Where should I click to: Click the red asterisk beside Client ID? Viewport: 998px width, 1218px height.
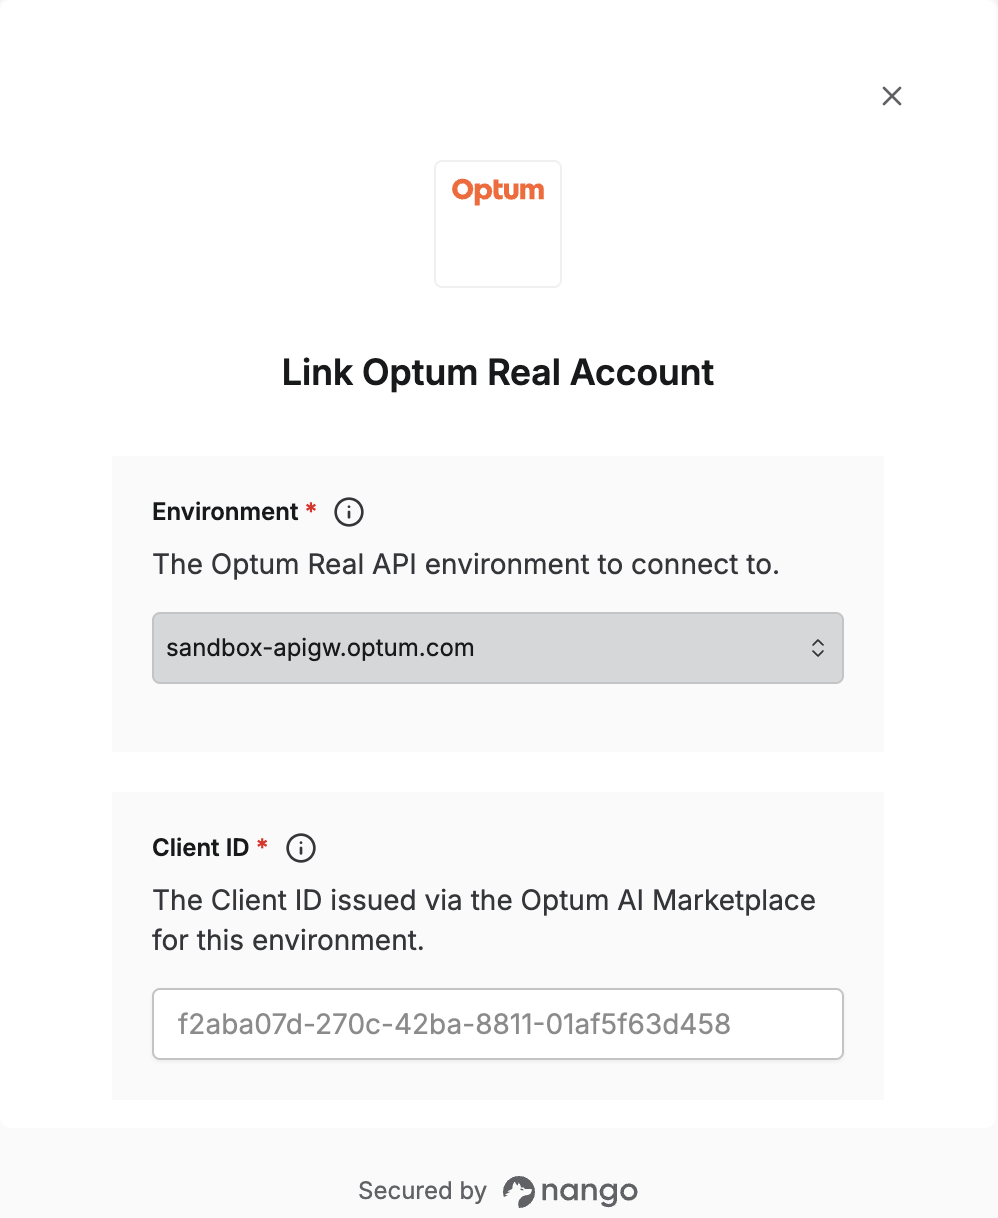click(x=262, y=846)
